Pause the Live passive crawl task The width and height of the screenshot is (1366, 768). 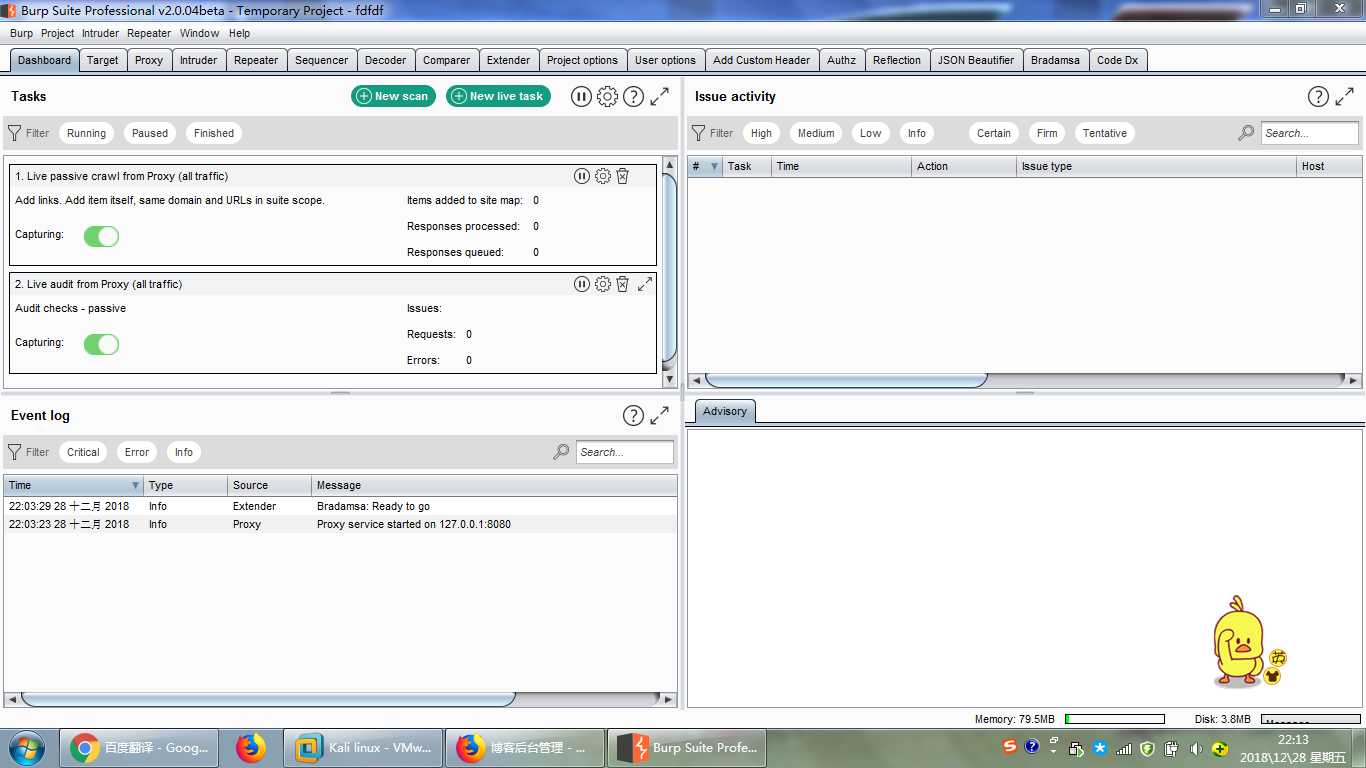coord(582,176)
